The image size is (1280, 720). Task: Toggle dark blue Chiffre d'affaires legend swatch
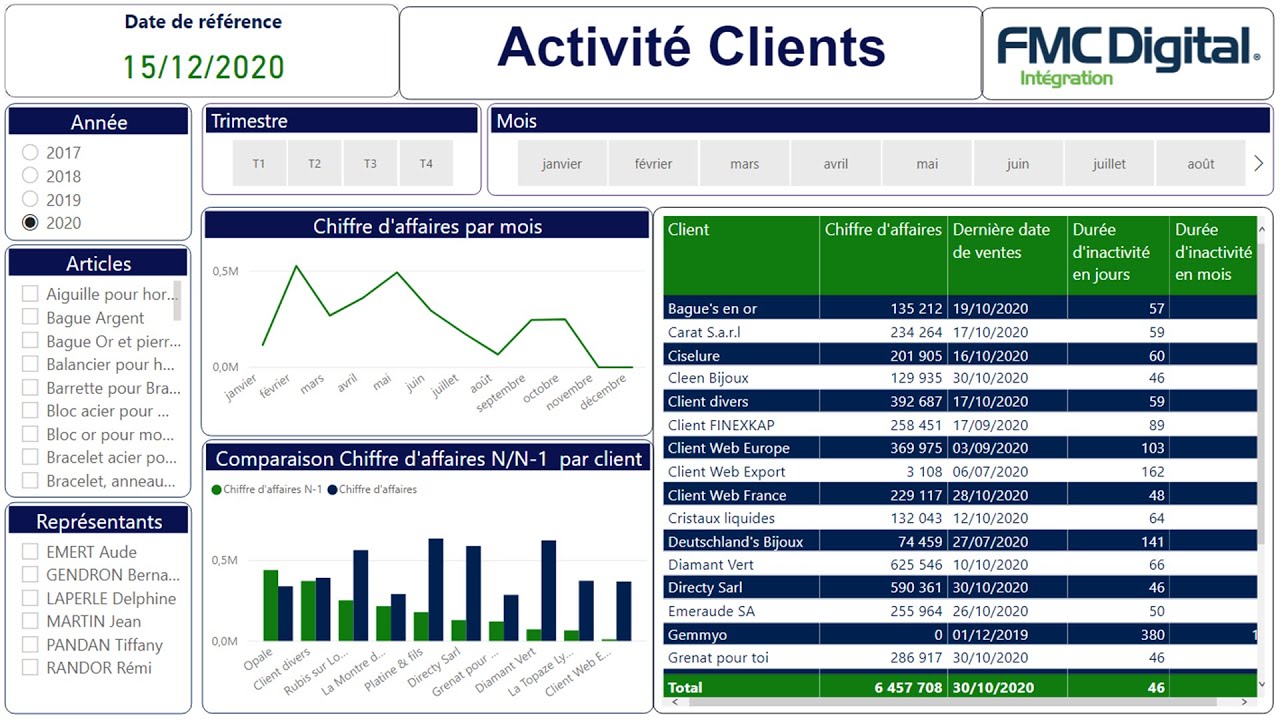[x=332, y=490]
